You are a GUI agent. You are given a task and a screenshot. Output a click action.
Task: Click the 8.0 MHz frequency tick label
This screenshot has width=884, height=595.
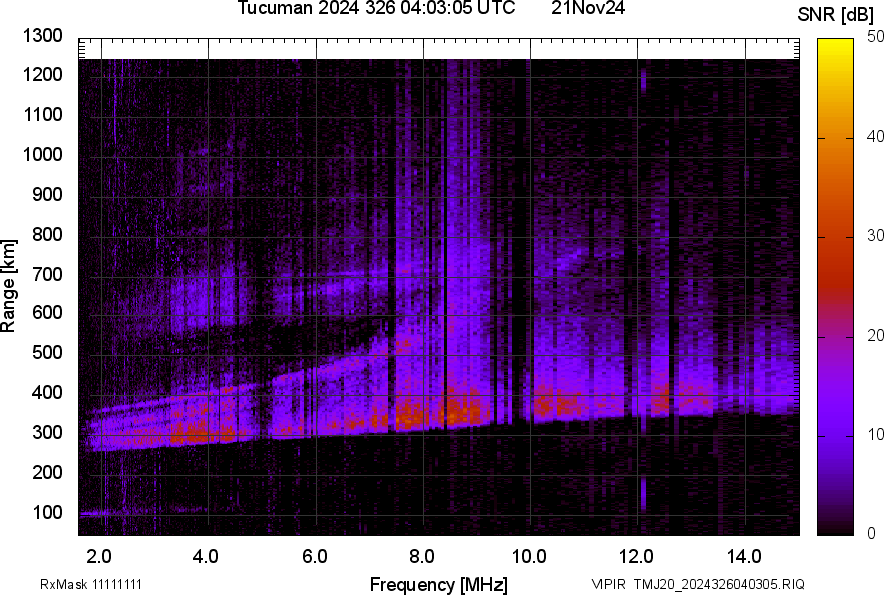pyautogui.click(x=422, y=556)
